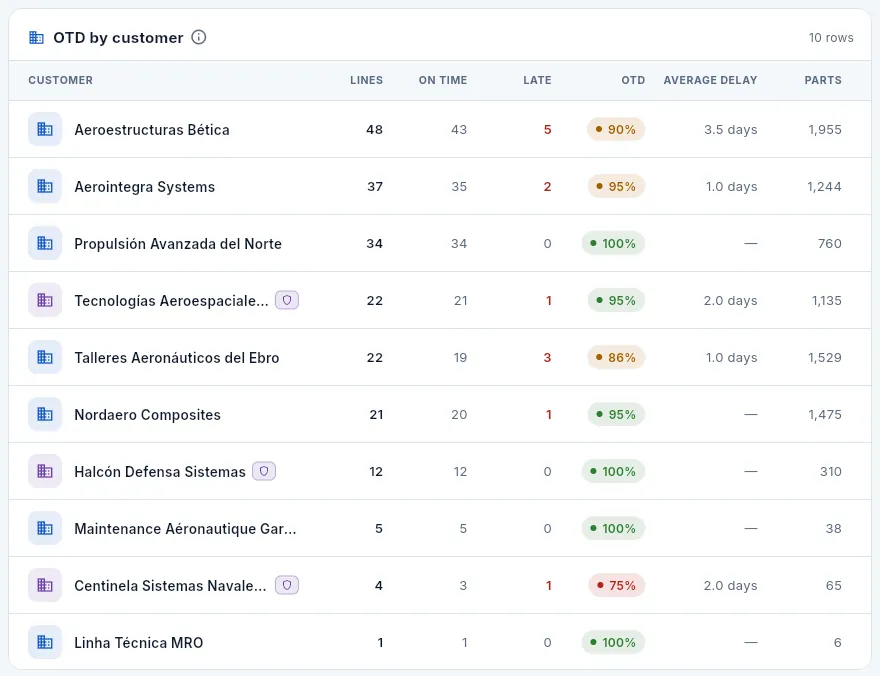The width and height of the screenshot is (880, 676).
Task: Click the 100% OTD badge for Linha Técnica MRO
Action: [x=613, y=642]
